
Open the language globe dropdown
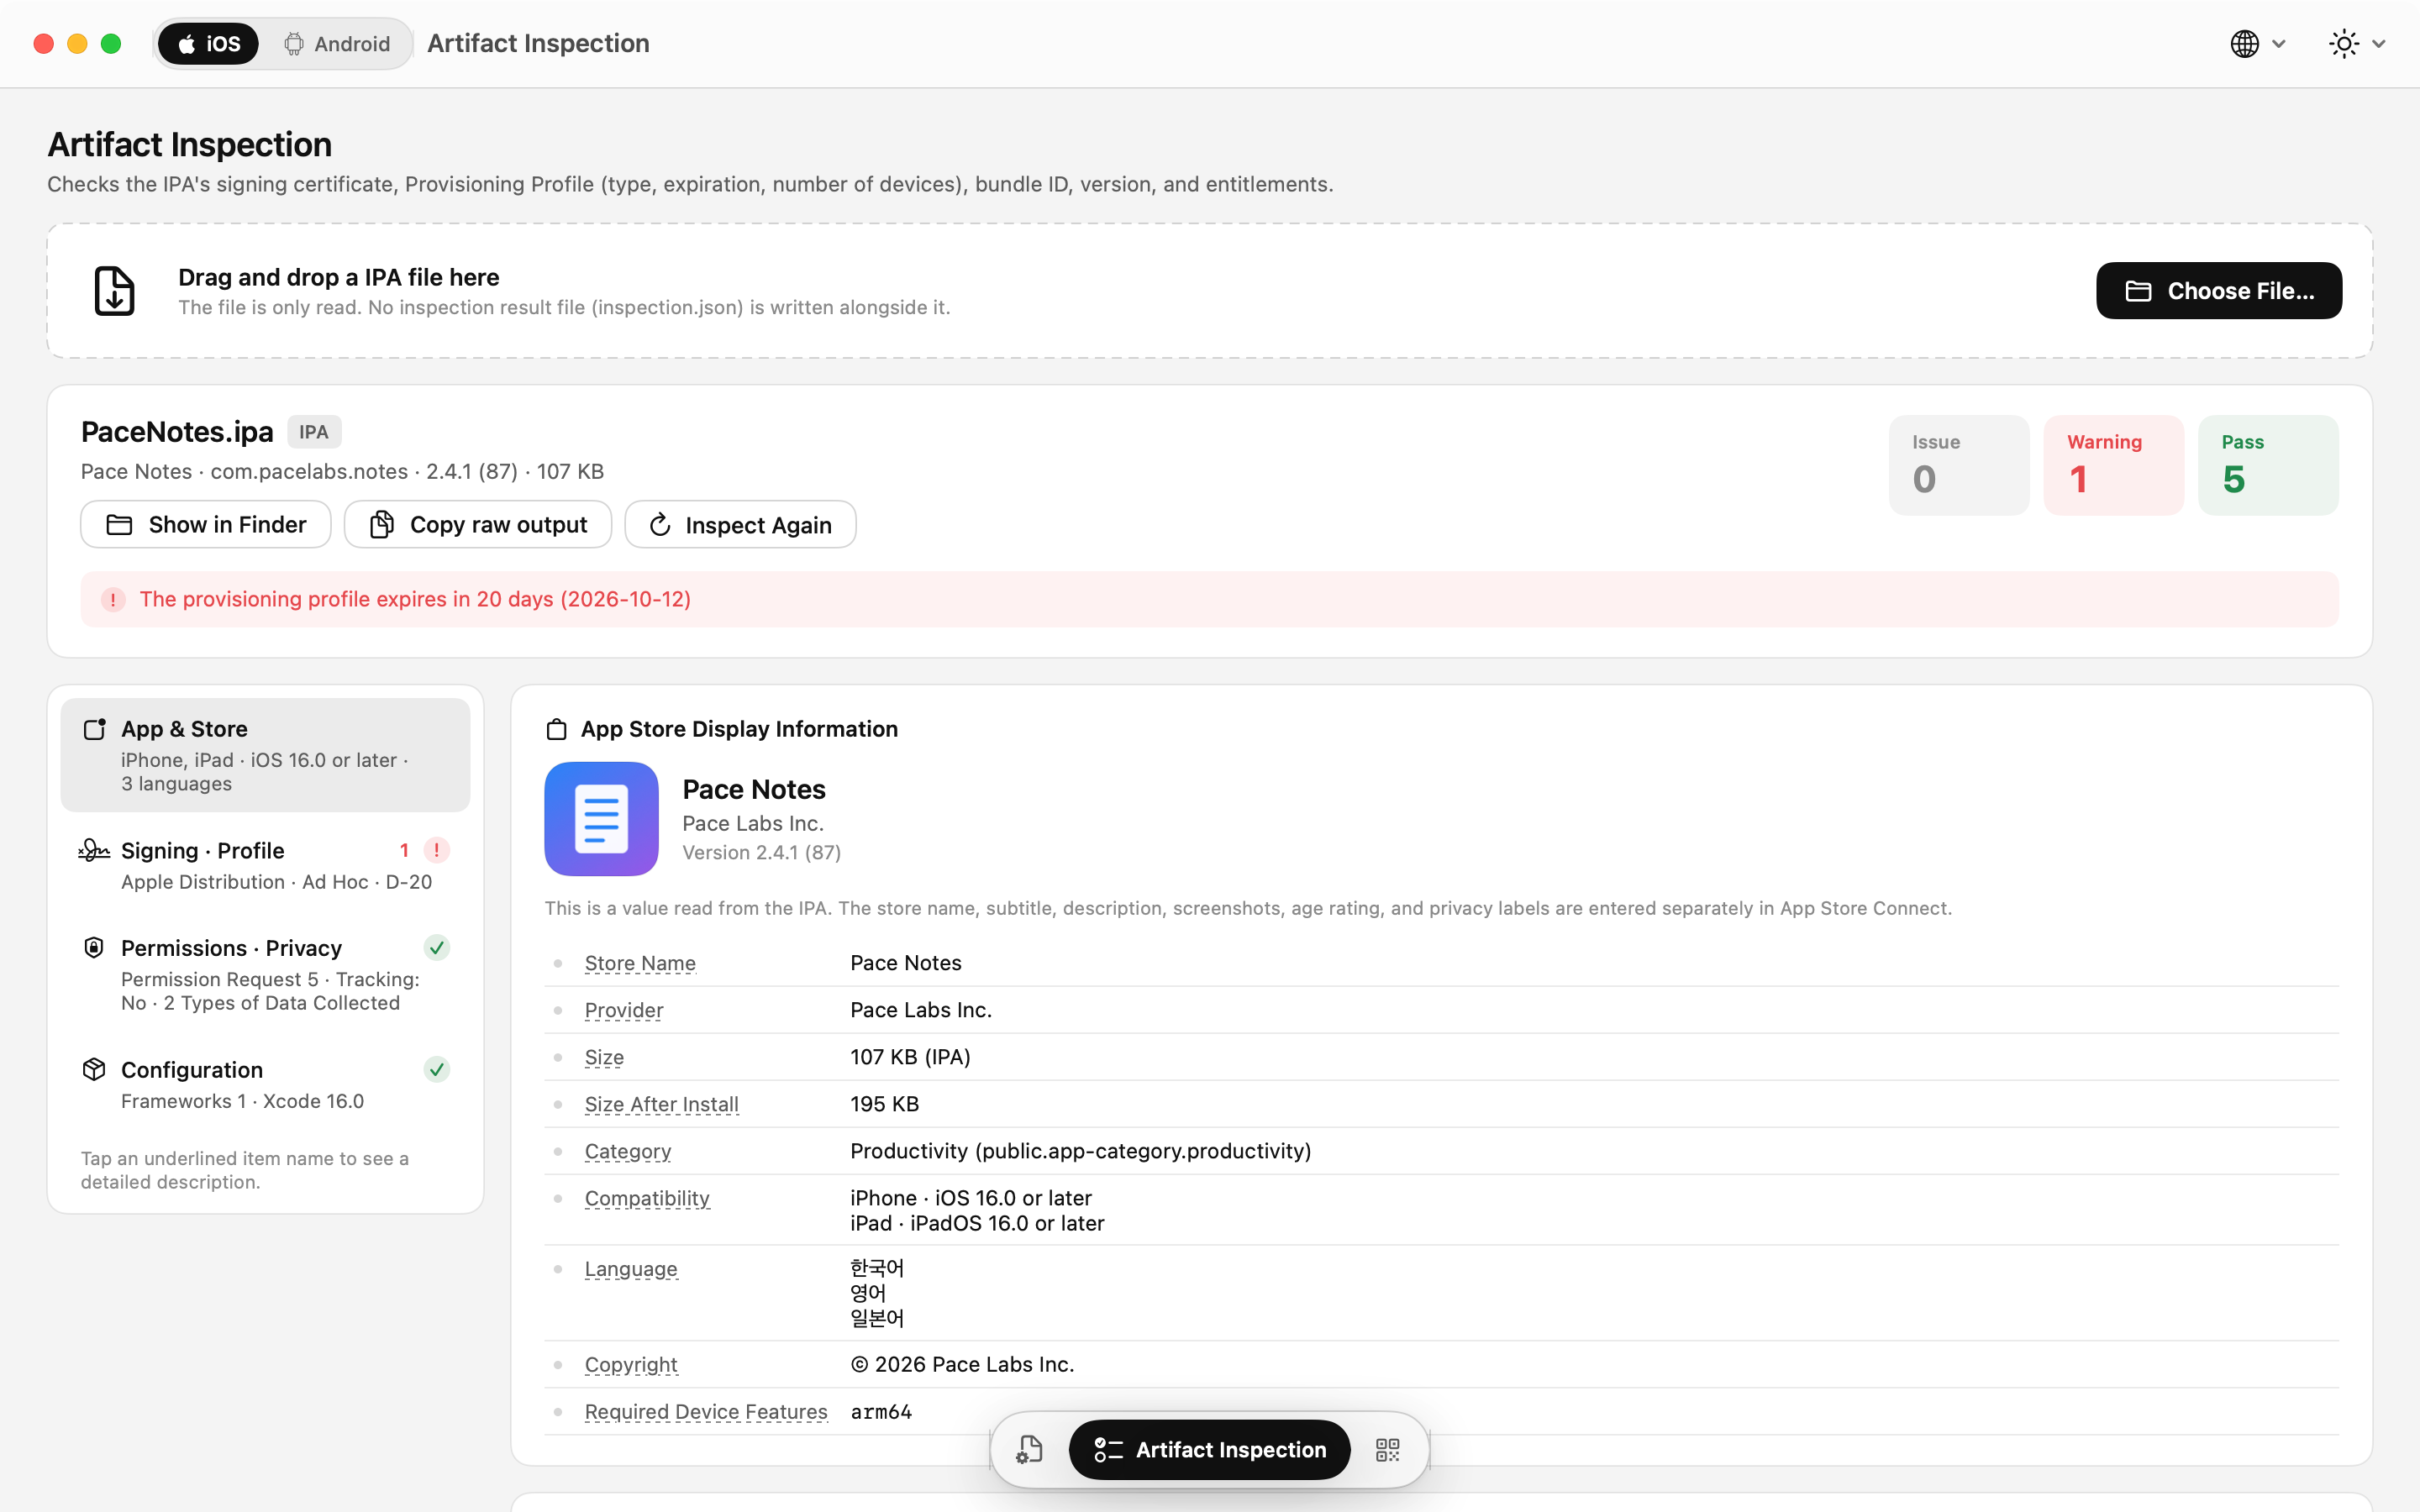click(x=2258, y=44)
